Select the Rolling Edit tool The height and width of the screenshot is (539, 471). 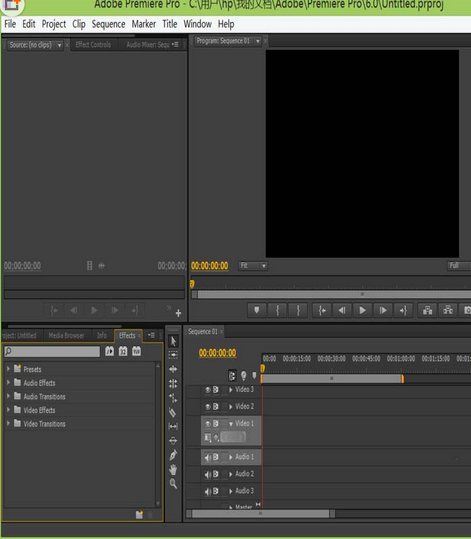point(173,383)
